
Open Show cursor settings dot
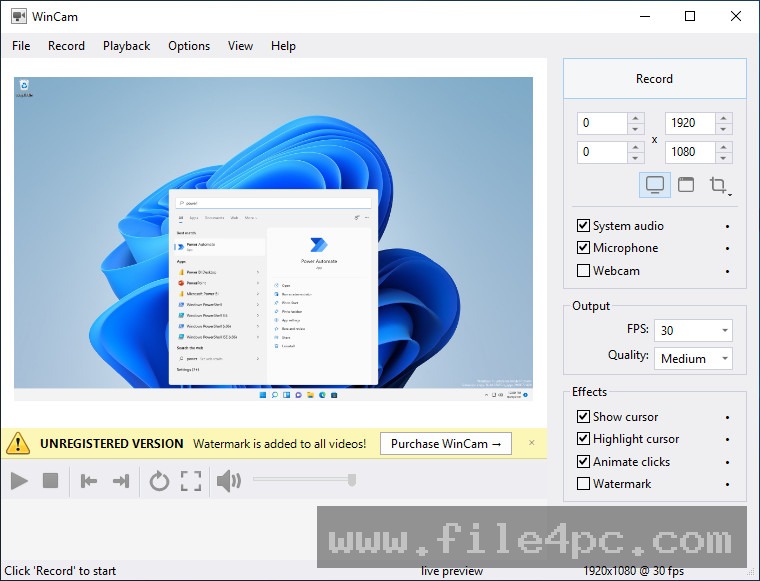point(728,417)
